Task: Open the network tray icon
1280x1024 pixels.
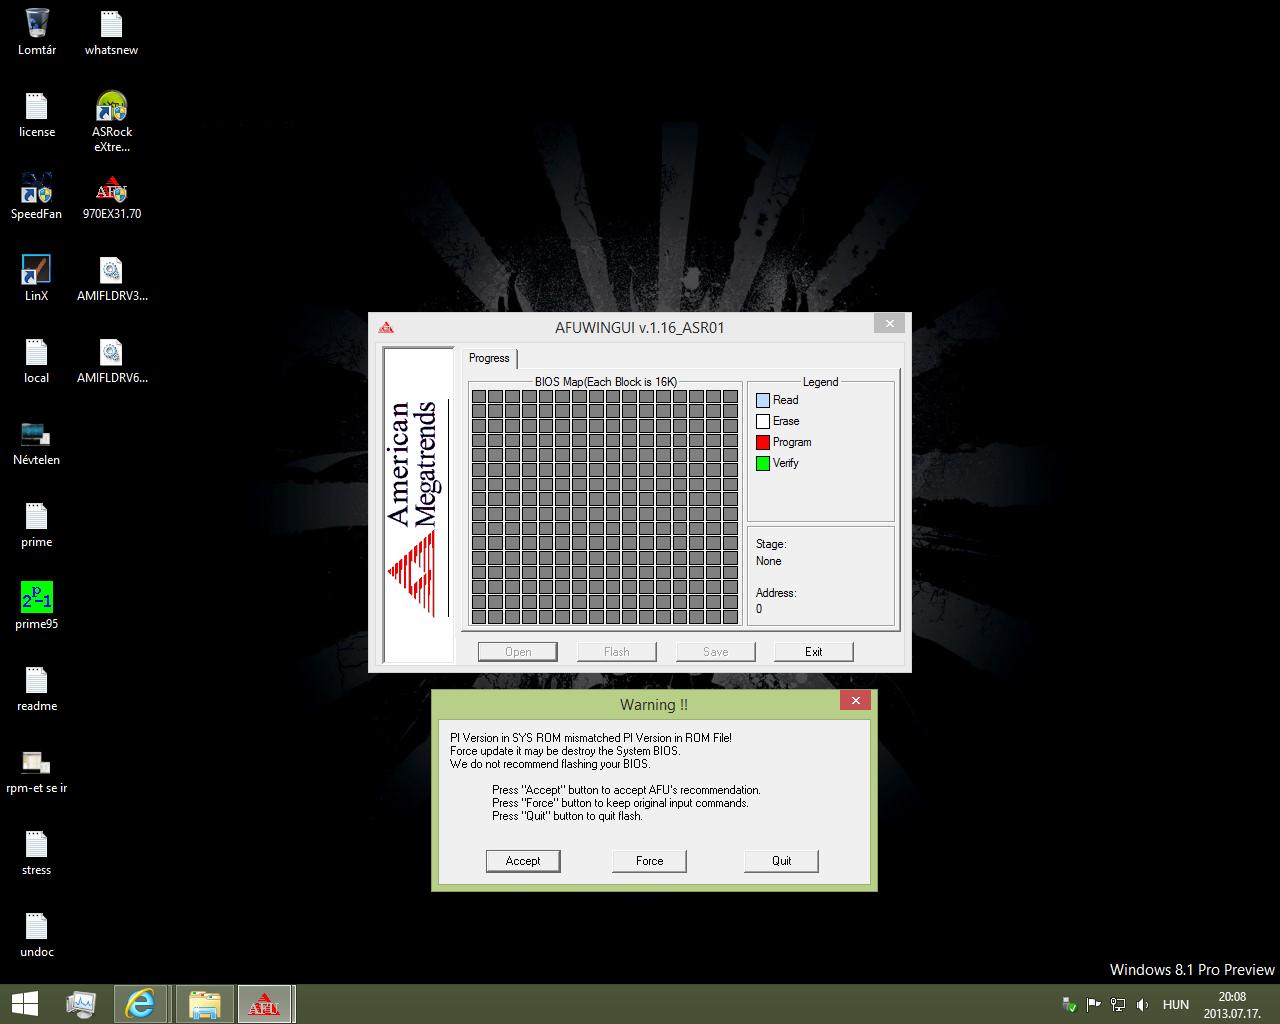Action: (1117, 1005)
